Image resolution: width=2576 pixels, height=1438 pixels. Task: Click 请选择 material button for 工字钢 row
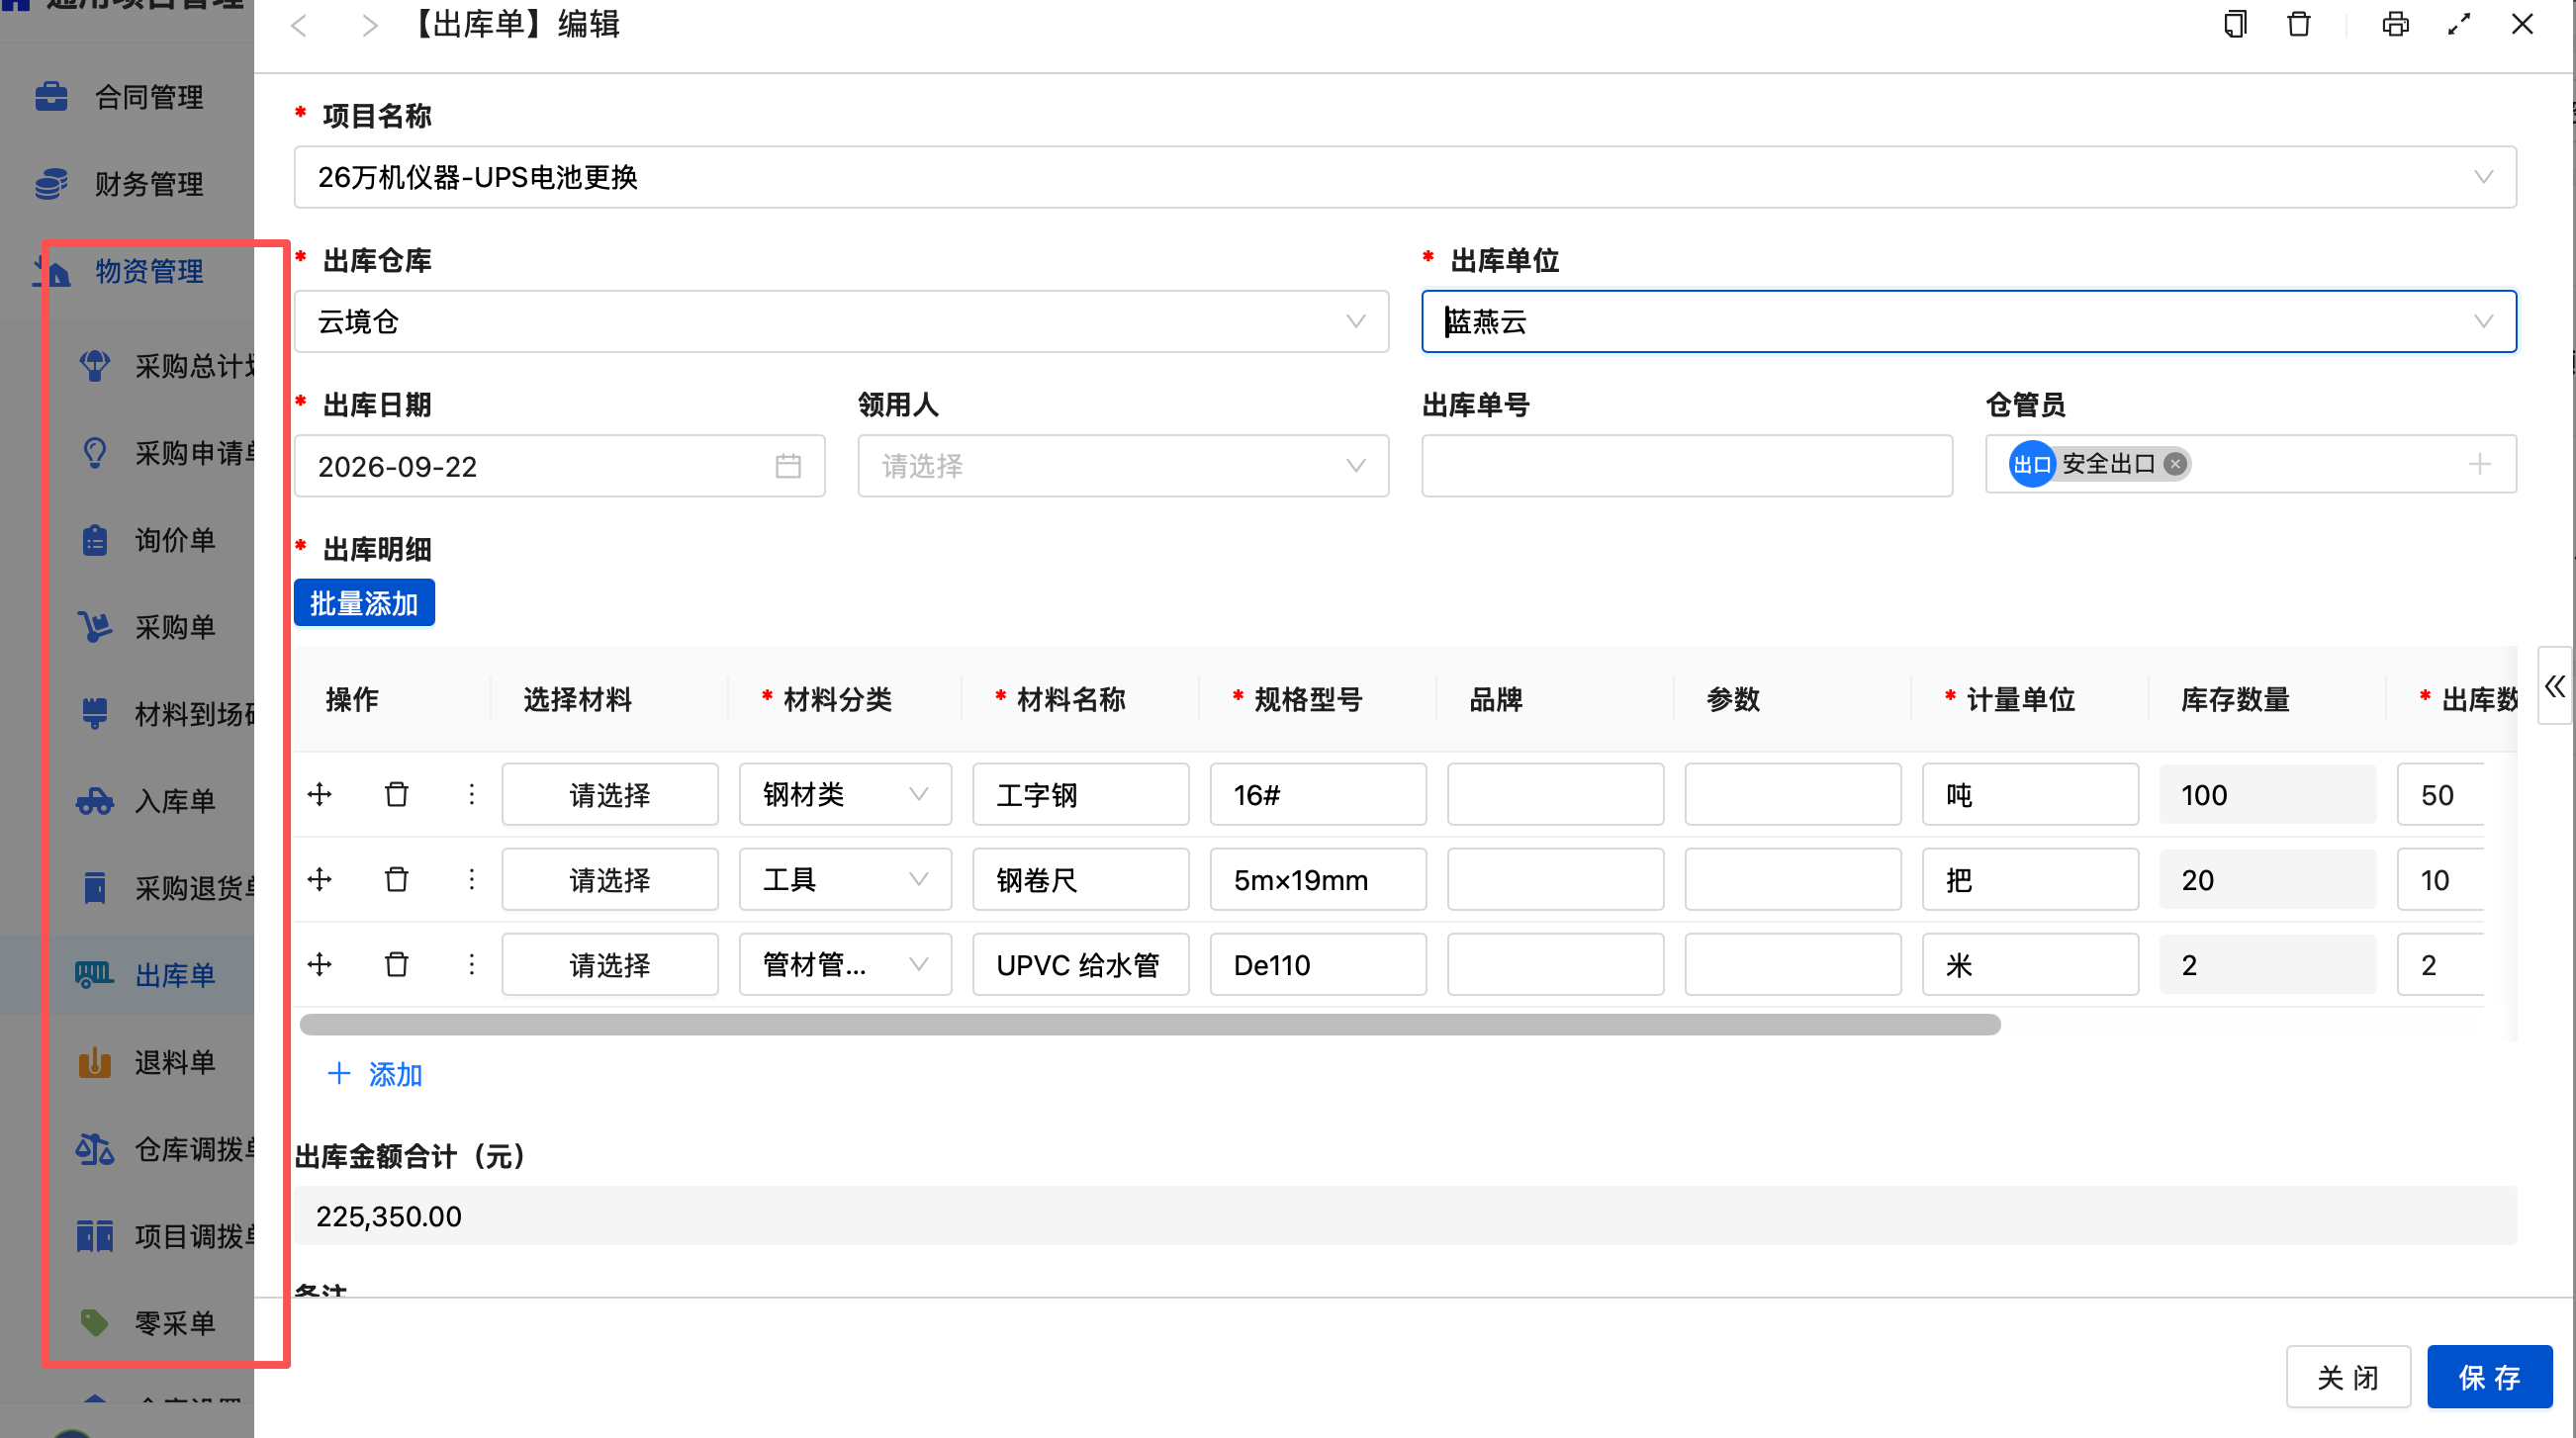pos(610,795)
